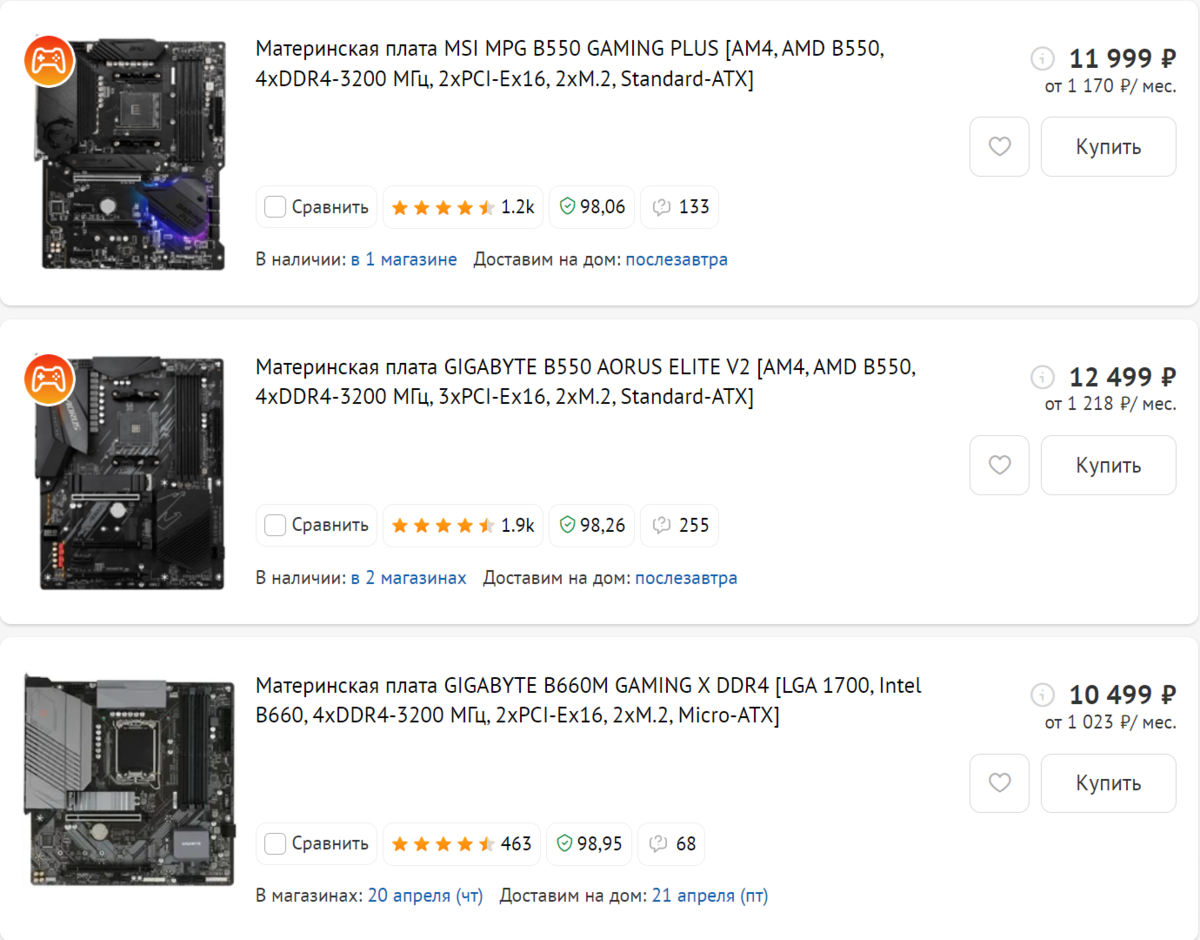Viewport: 1200px width, 940px height.
Task: Check Сравнить for GIGABYTE B660M GAMING X DDR4
Action: 316,843
